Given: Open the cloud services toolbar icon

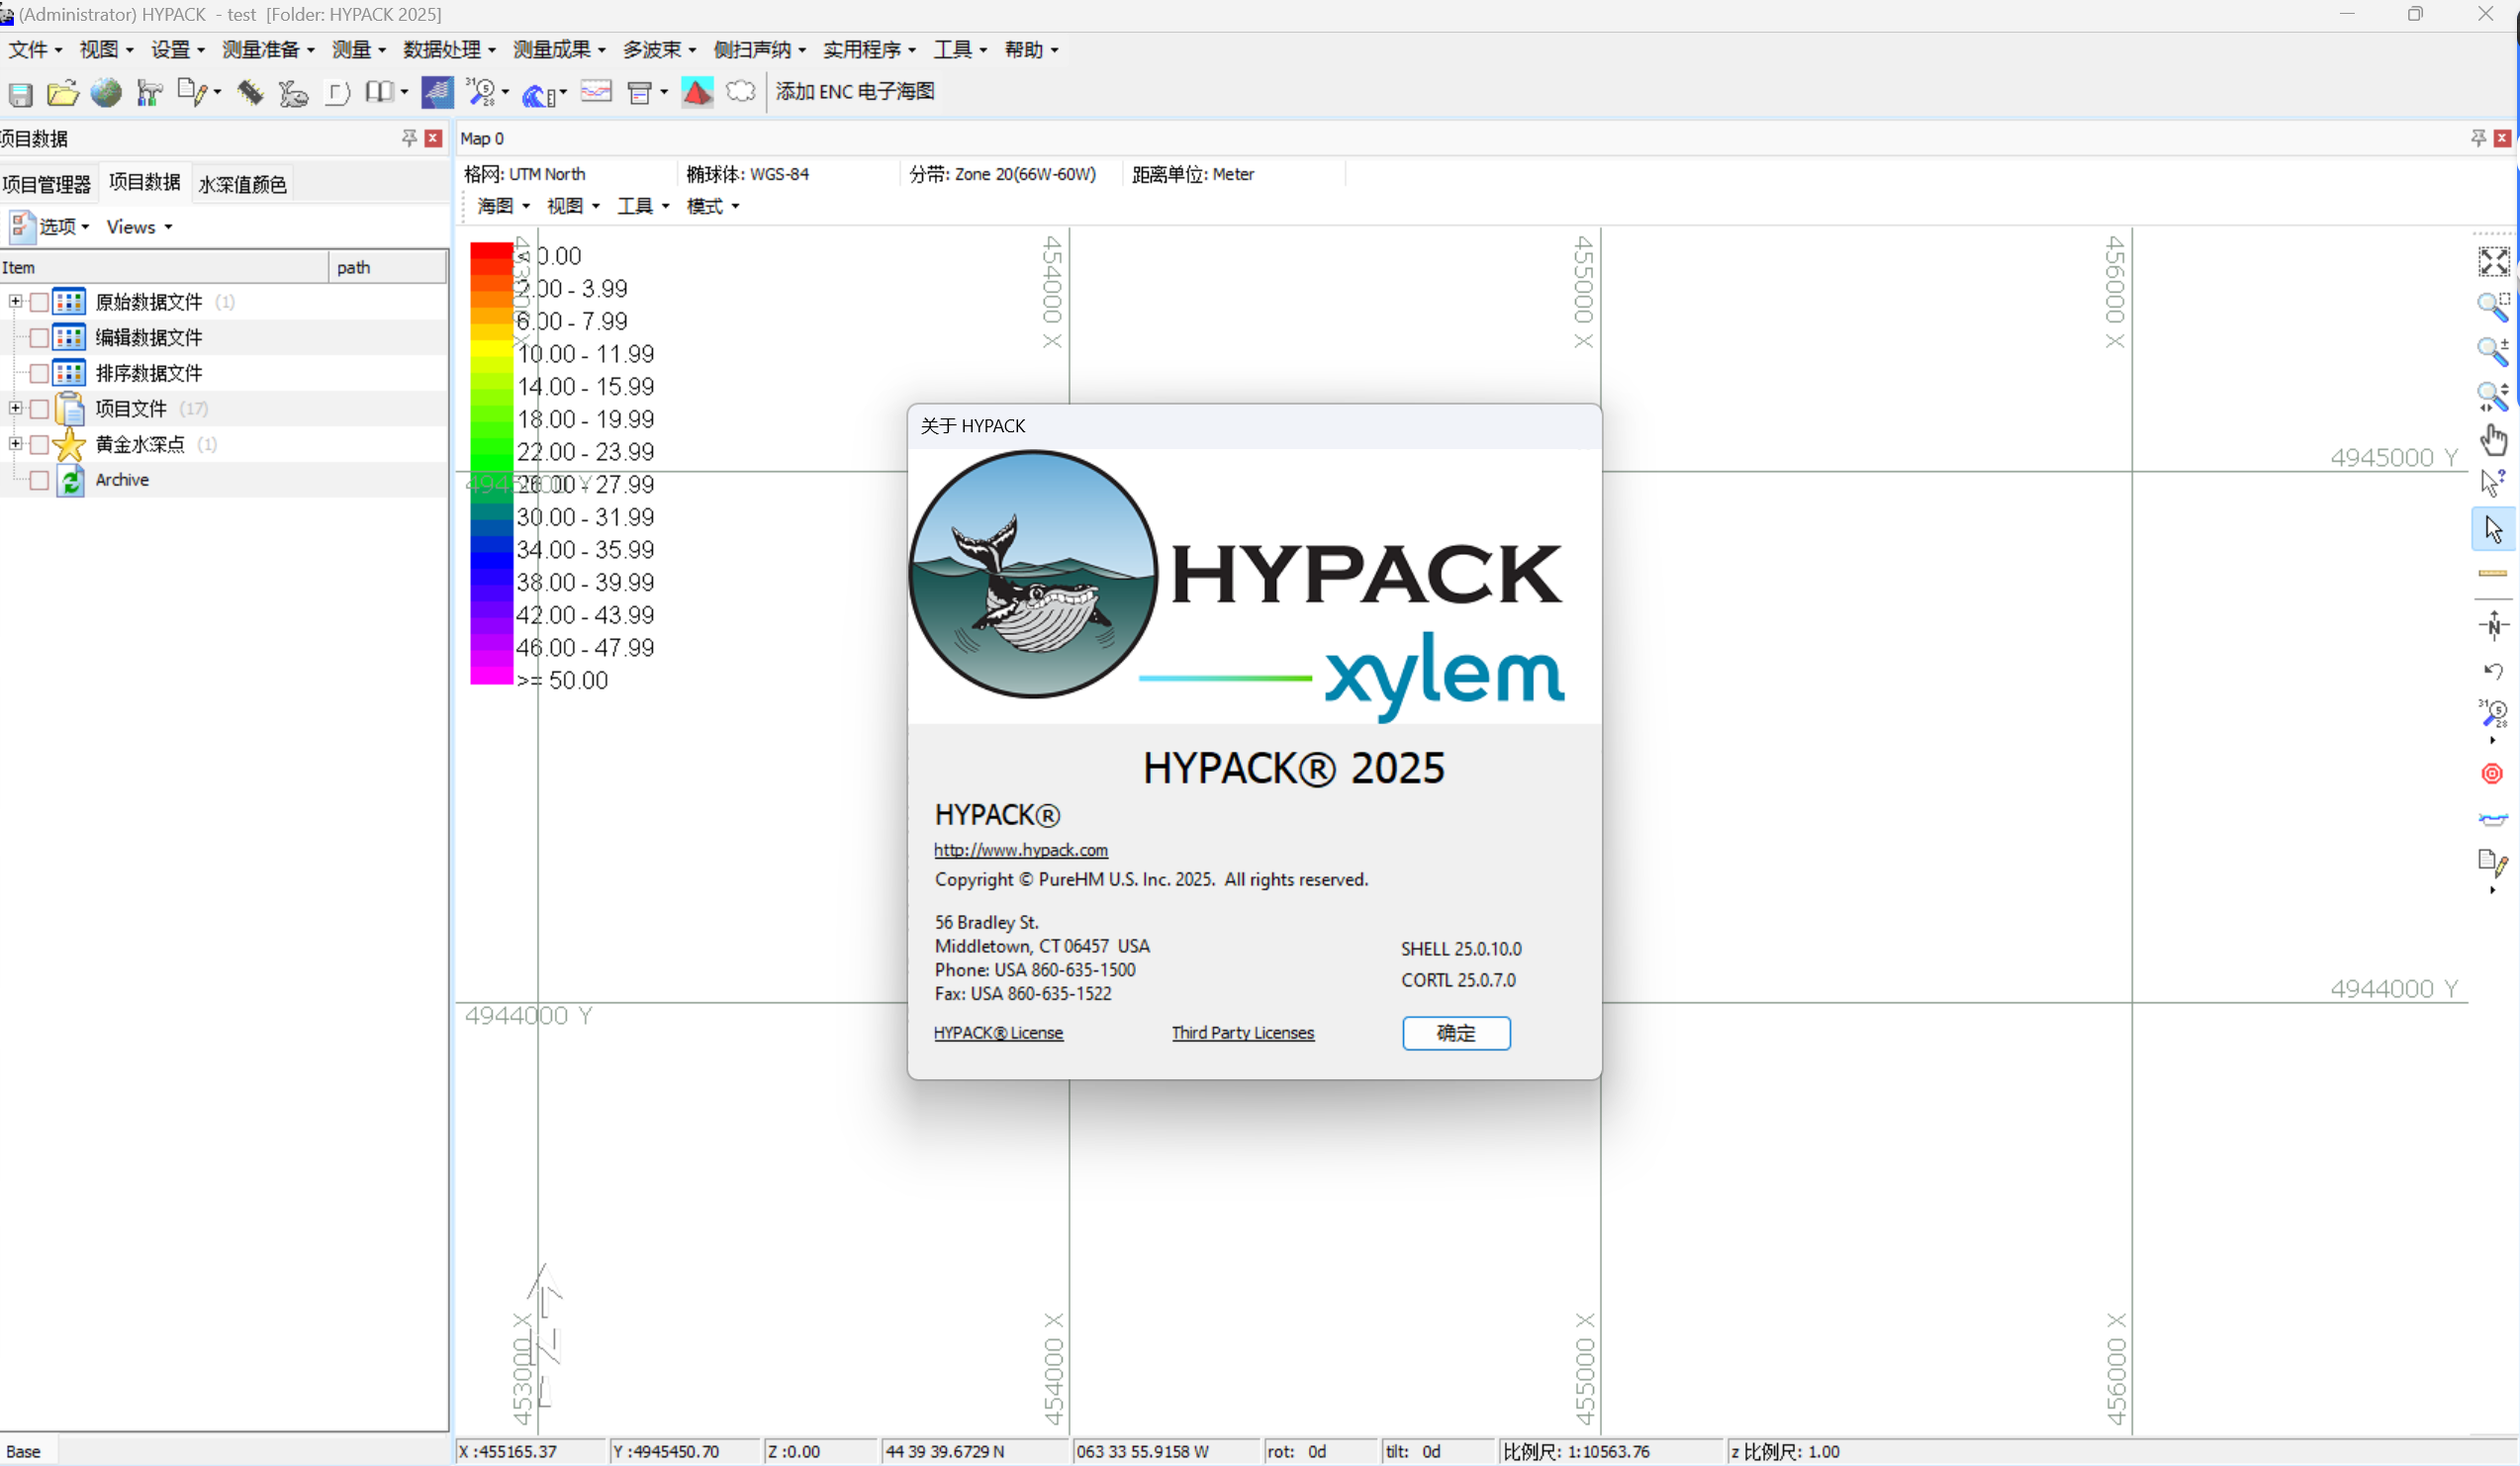Looking at the screenshot, I should pos(740,91).
